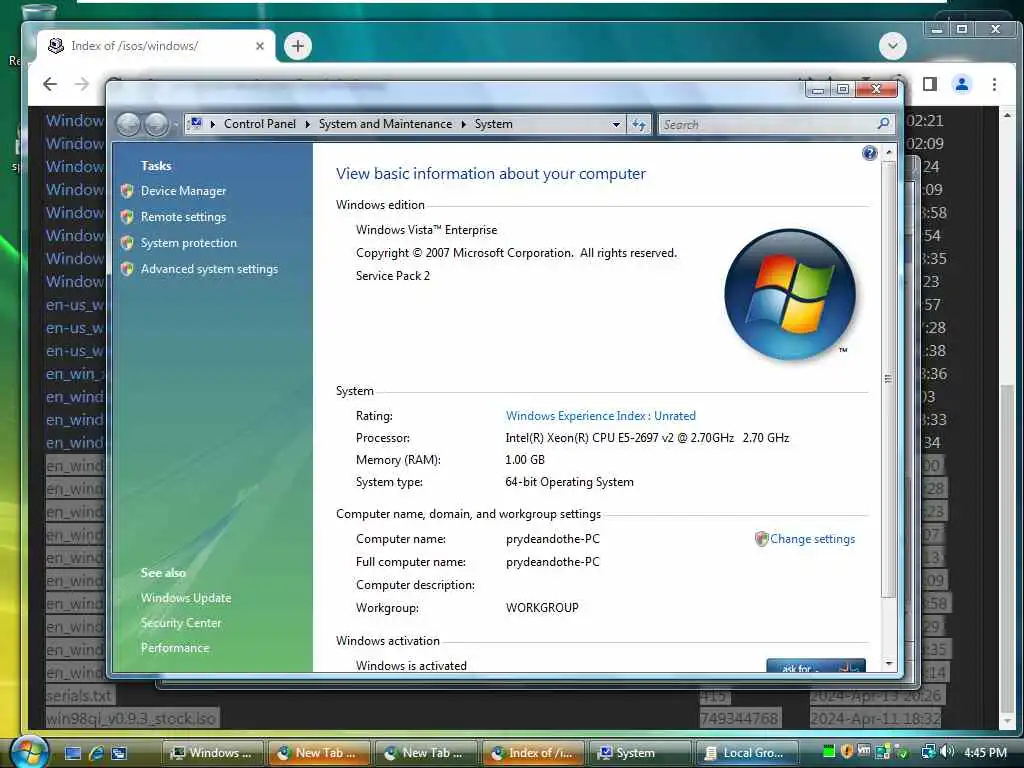Open Advanced system settings link
The width and height of the screenshot is (1024, 768).
(x=209, y=269)
